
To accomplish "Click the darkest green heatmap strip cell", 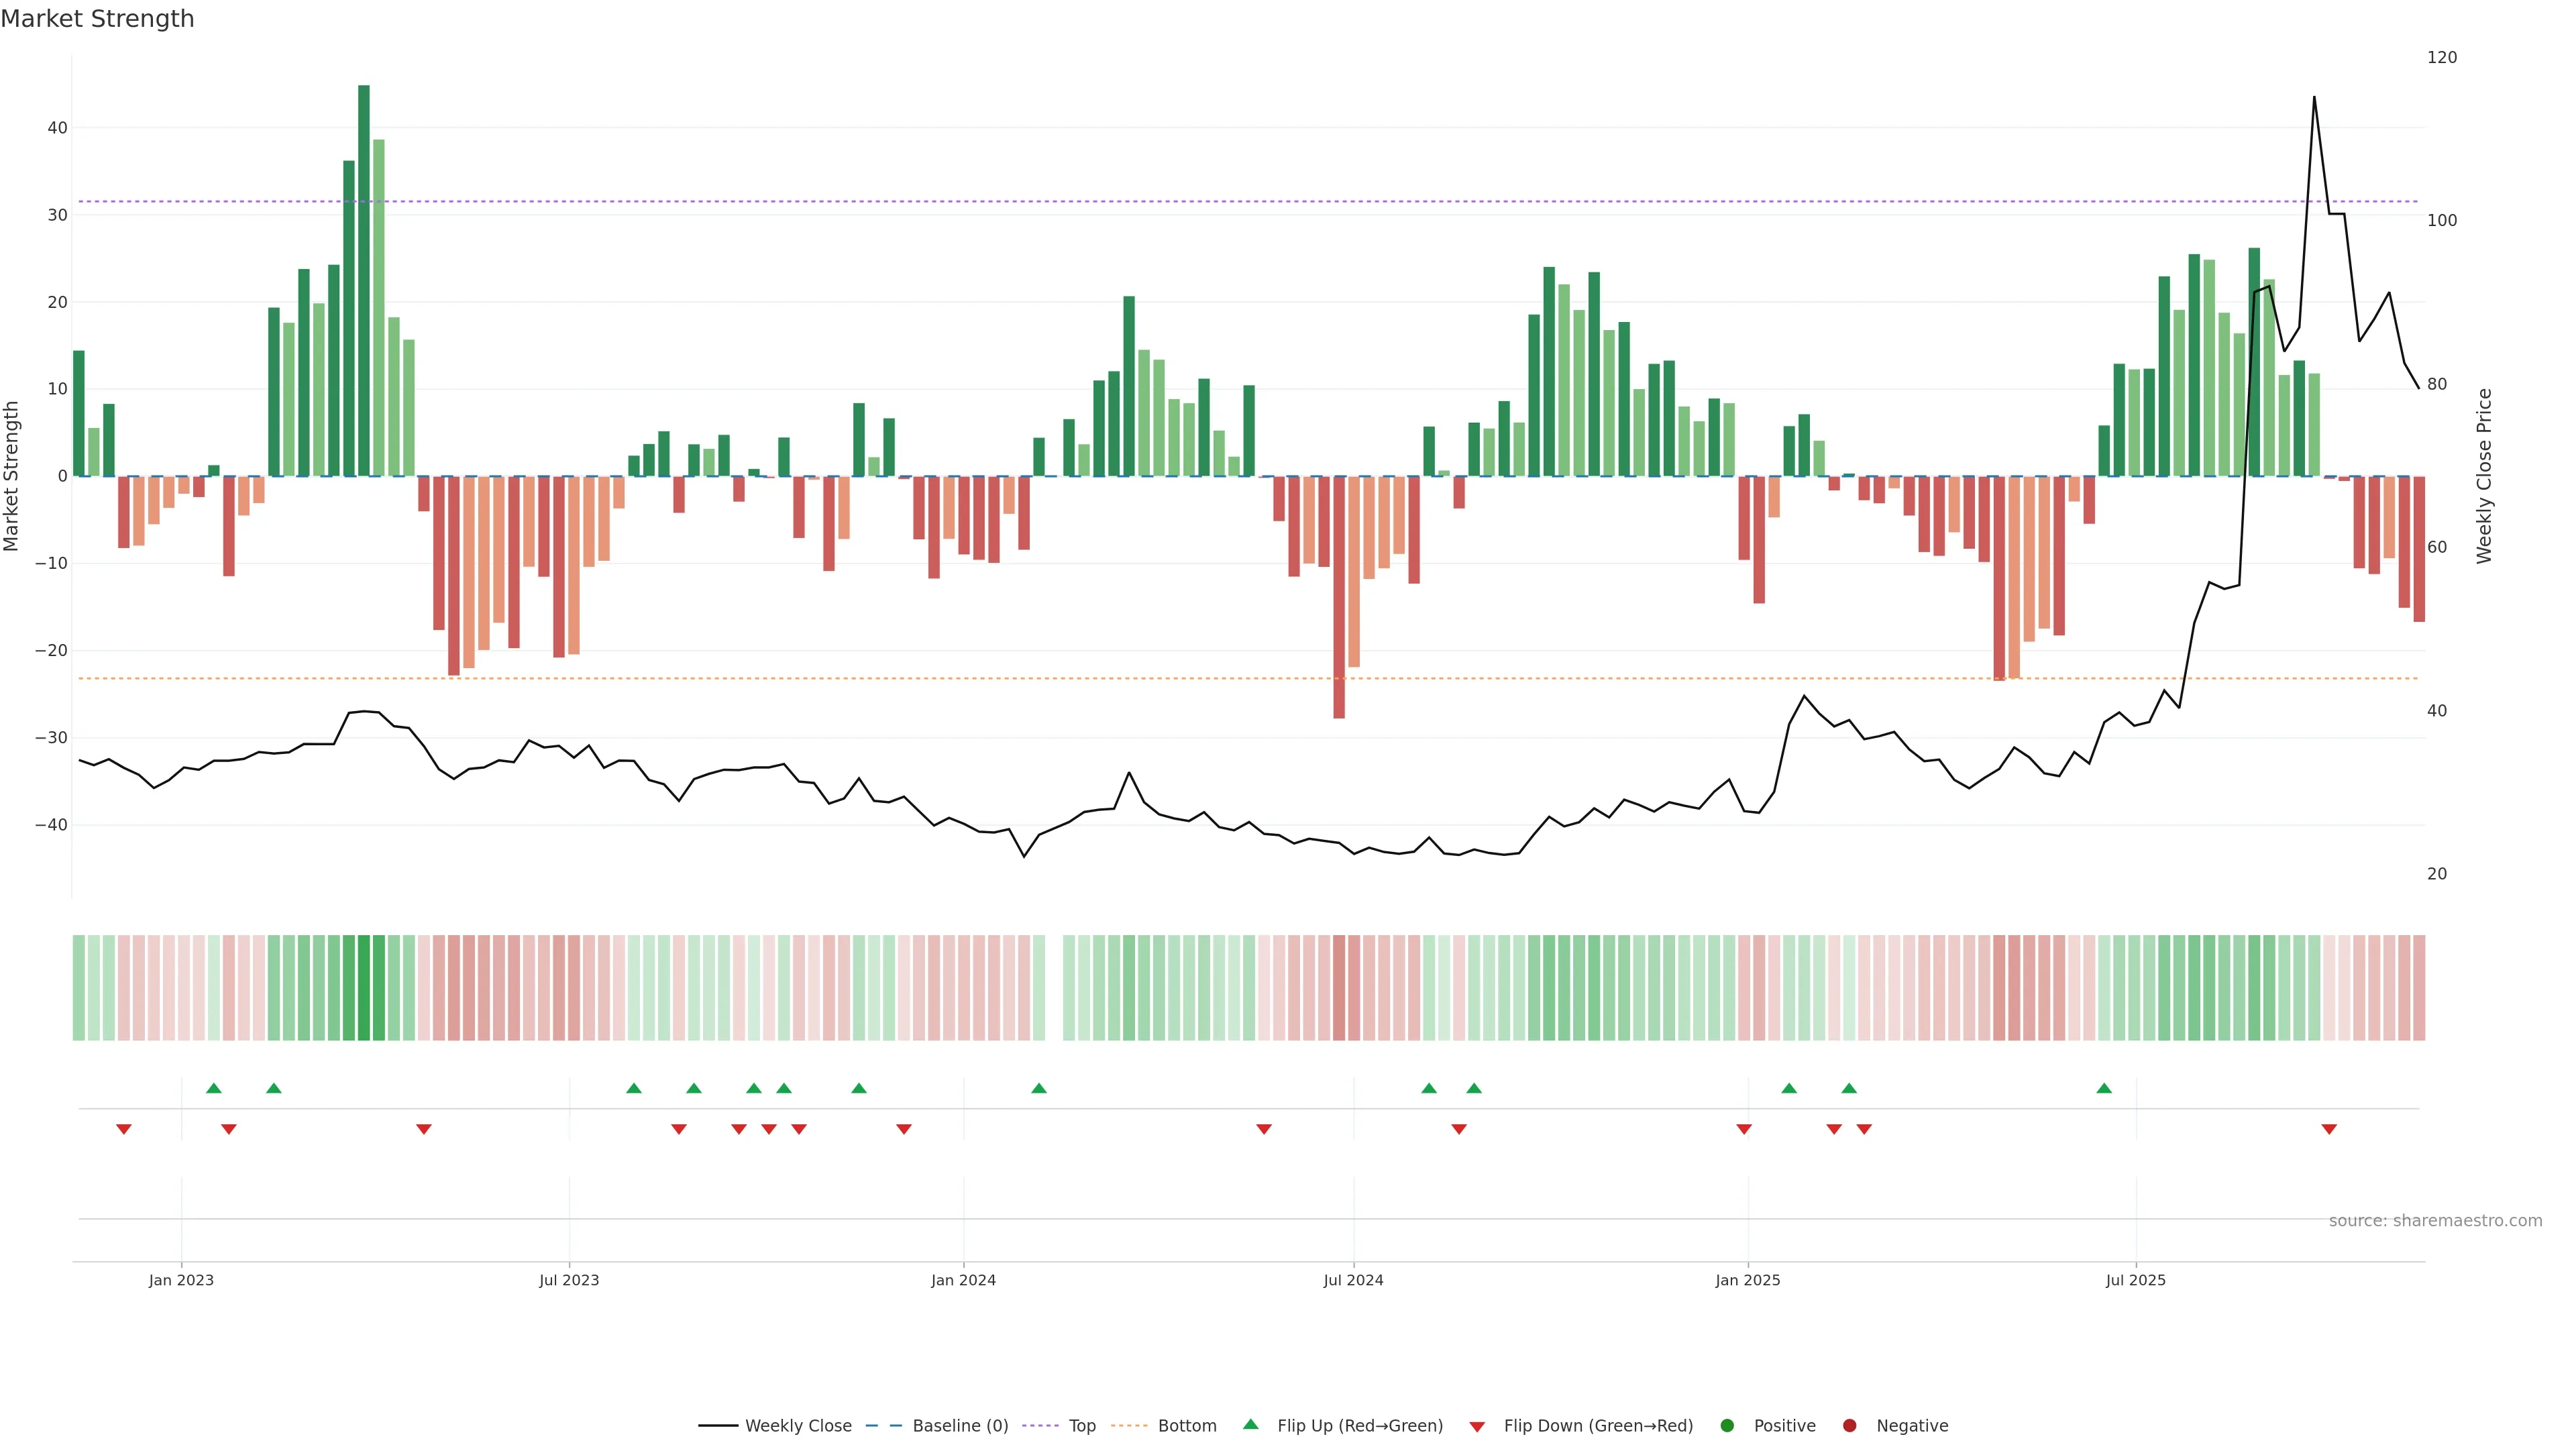I will pos(364,988).
